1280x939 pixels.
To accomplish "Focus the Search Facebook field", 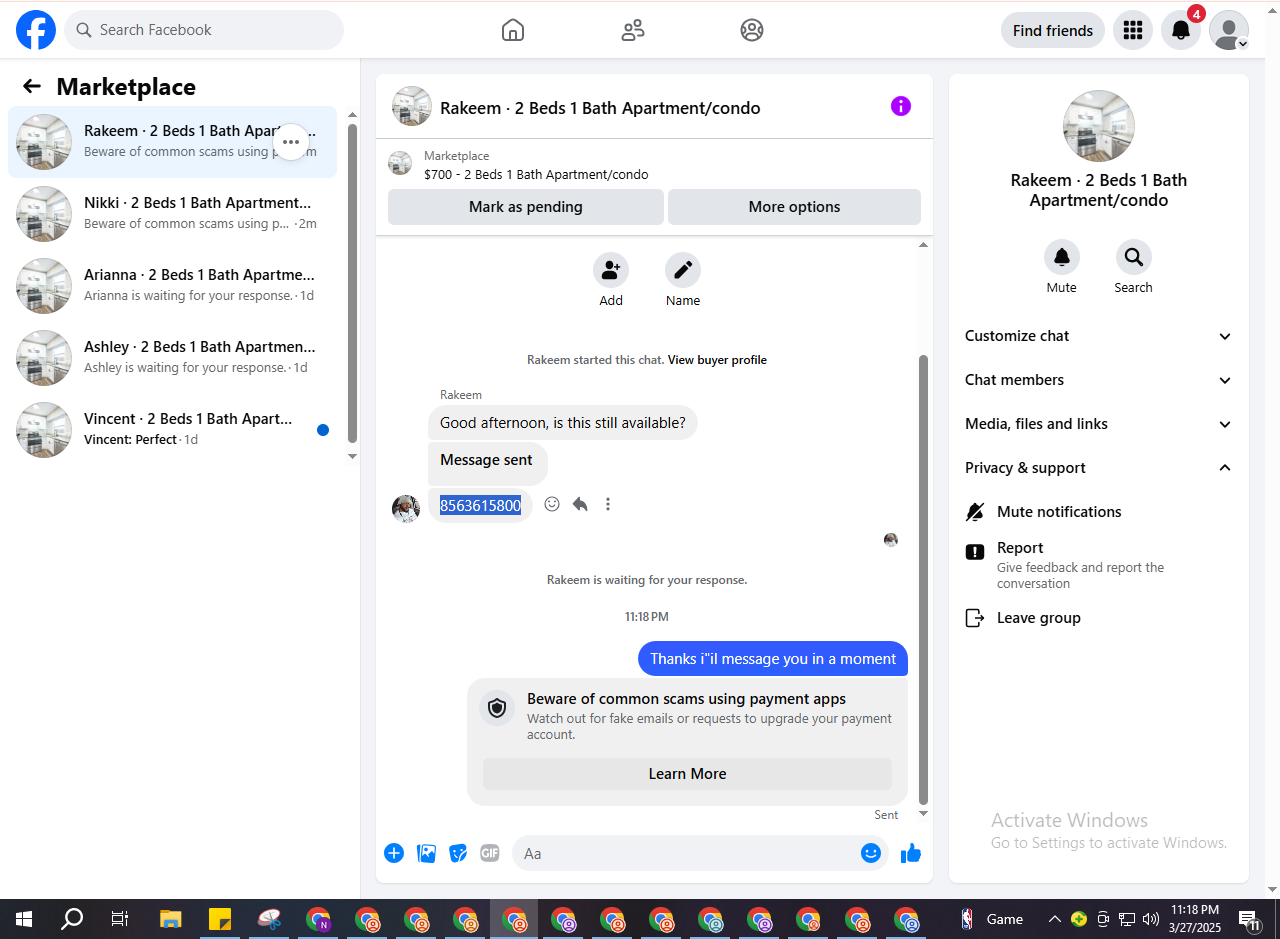I will [x=204, y=30].
